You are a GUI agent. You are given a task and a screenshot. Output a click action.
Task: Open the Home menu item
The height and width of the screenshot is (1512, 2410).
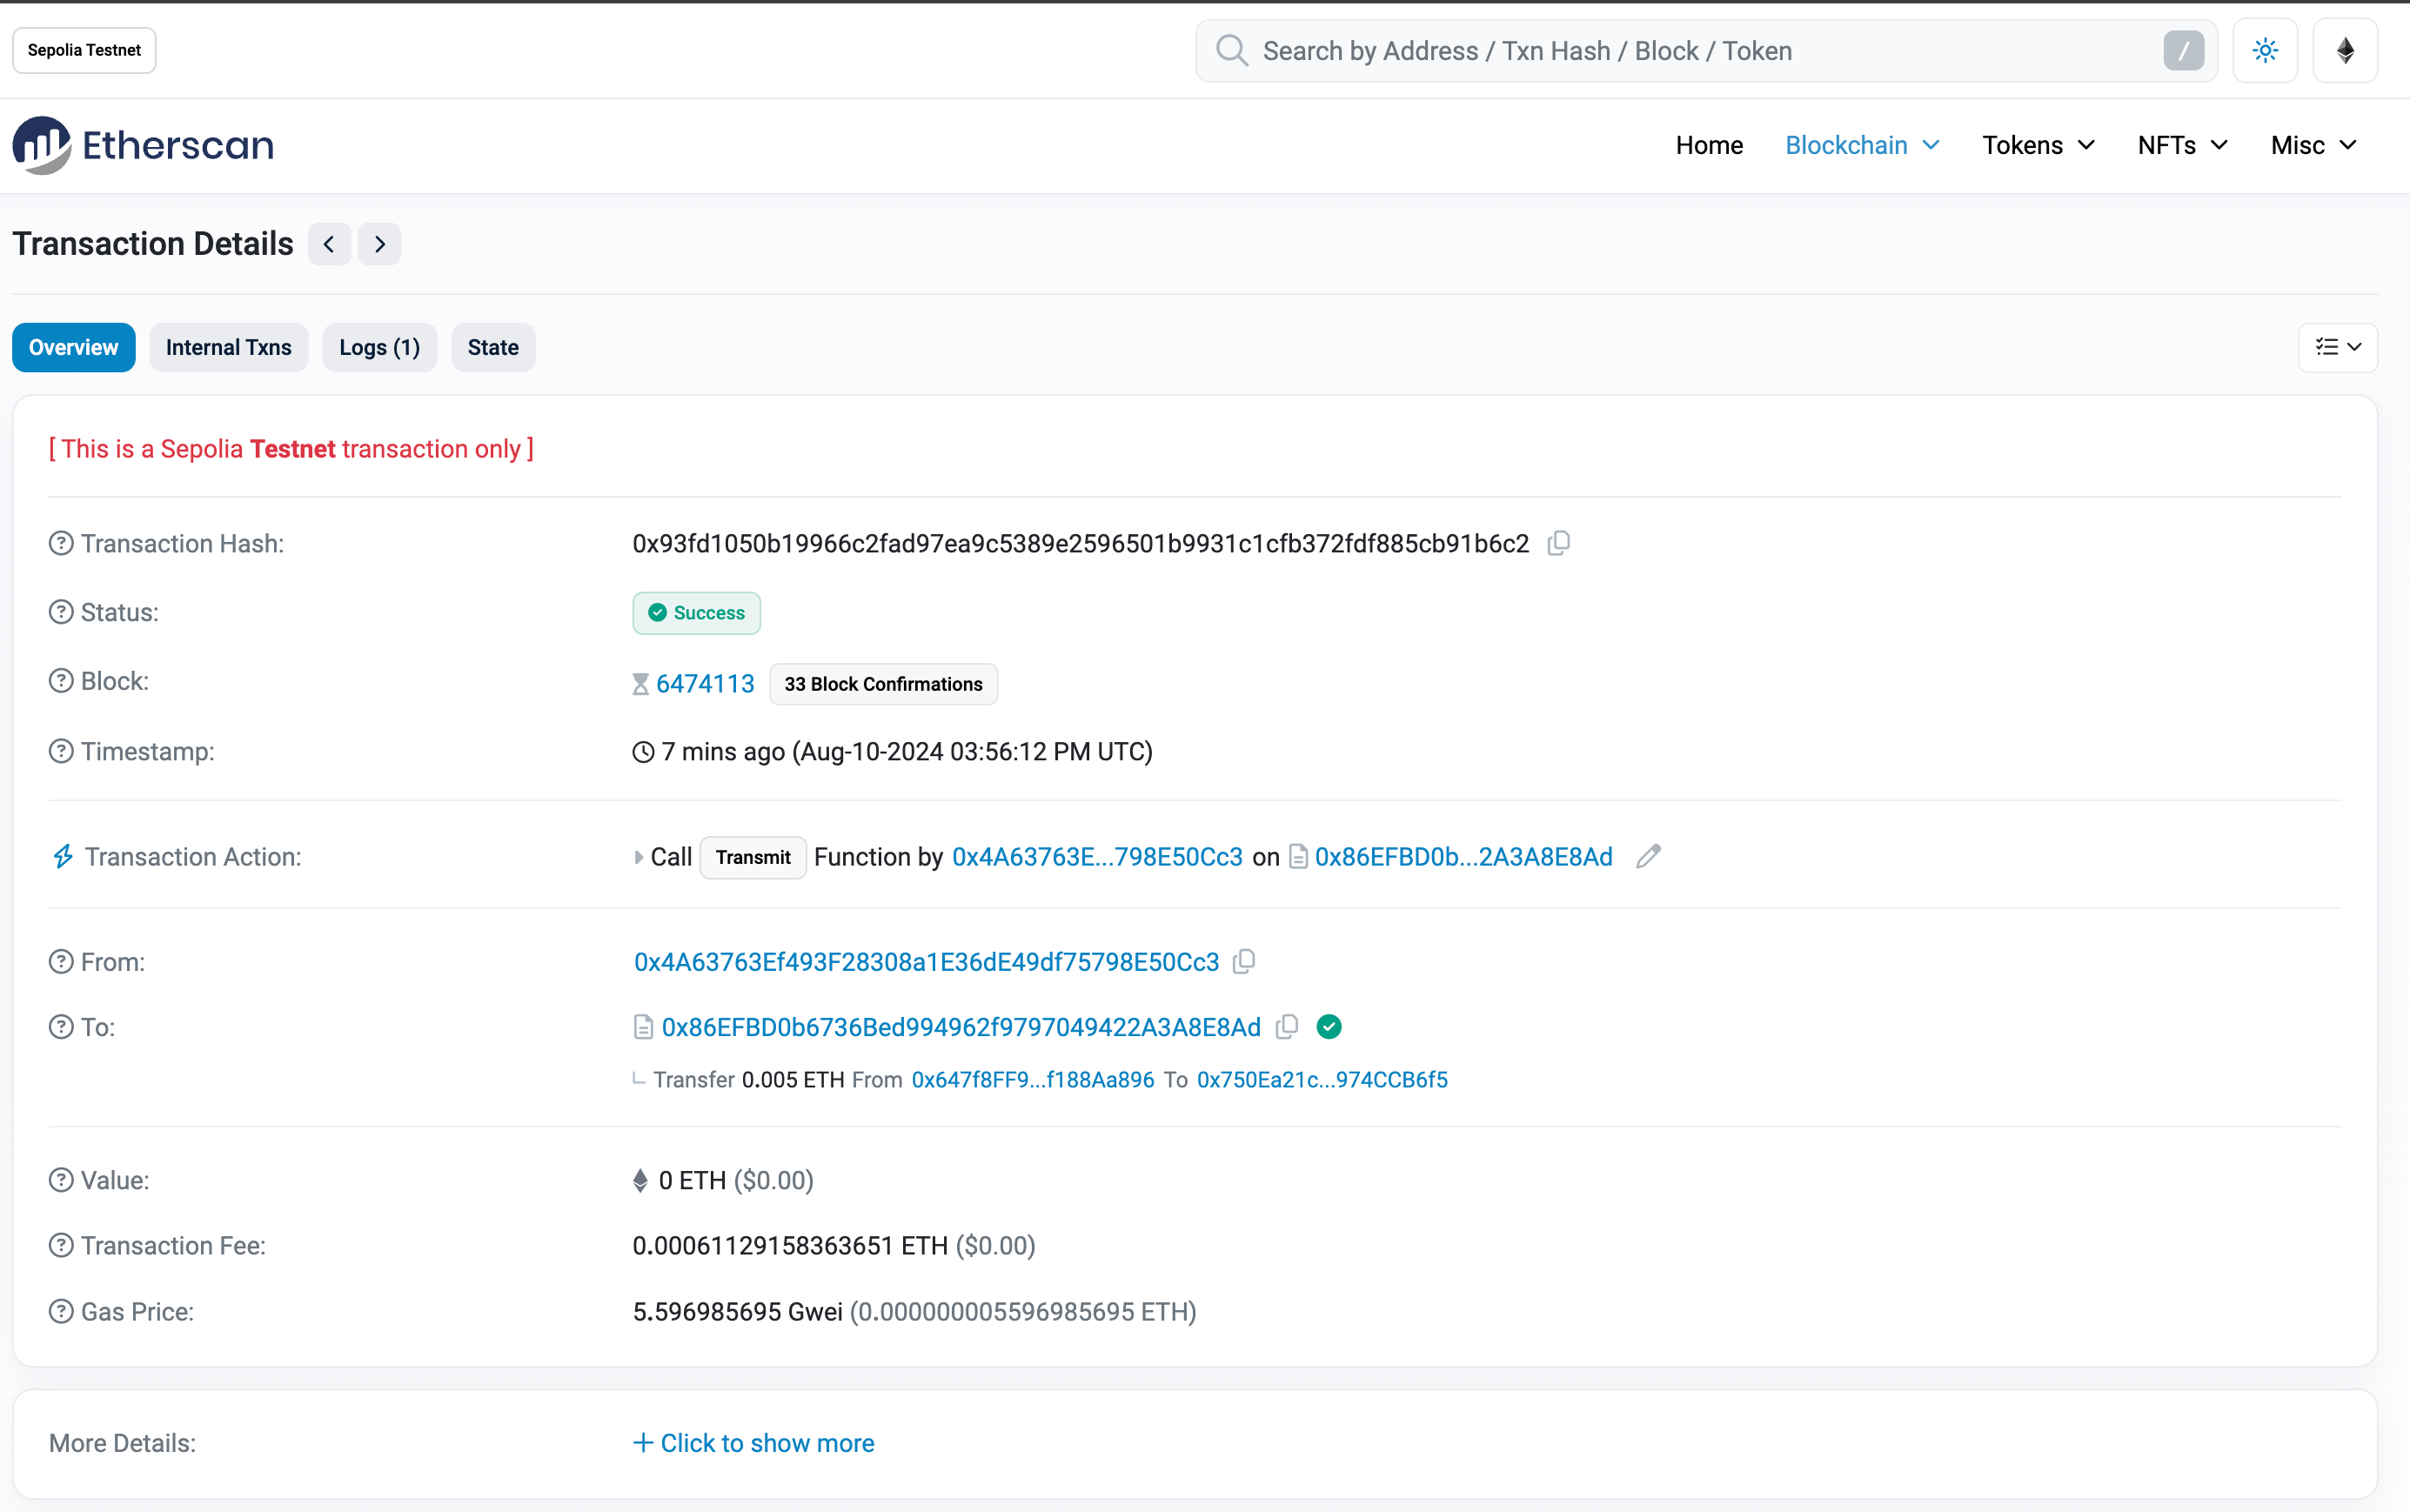point(1709,146)
